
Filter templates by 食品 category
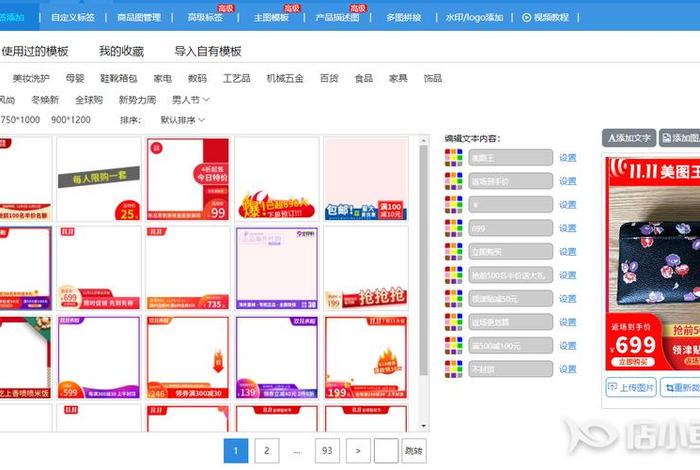click(x=364, y=79)
